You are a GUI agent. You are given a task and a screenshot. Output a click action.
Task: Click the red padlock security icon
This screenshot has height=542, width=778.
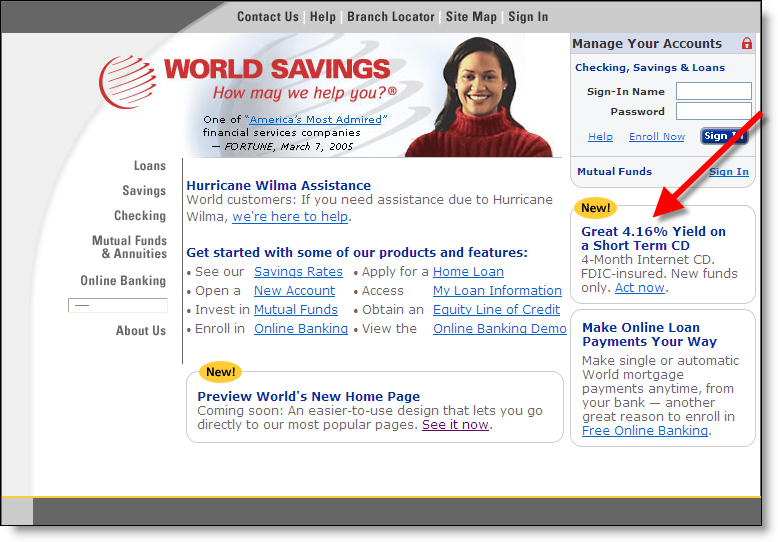pos(746,44)
